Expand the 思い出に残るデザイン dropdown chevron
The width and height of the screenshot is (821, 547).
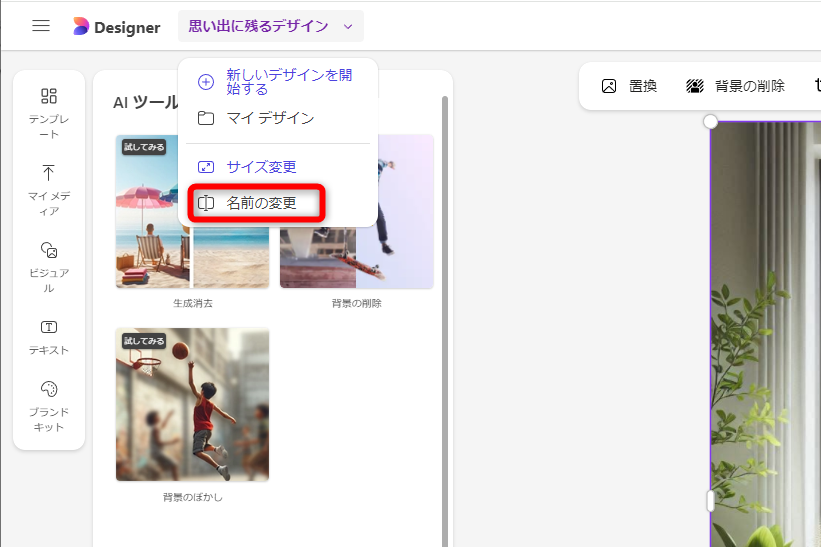(348, 27)
